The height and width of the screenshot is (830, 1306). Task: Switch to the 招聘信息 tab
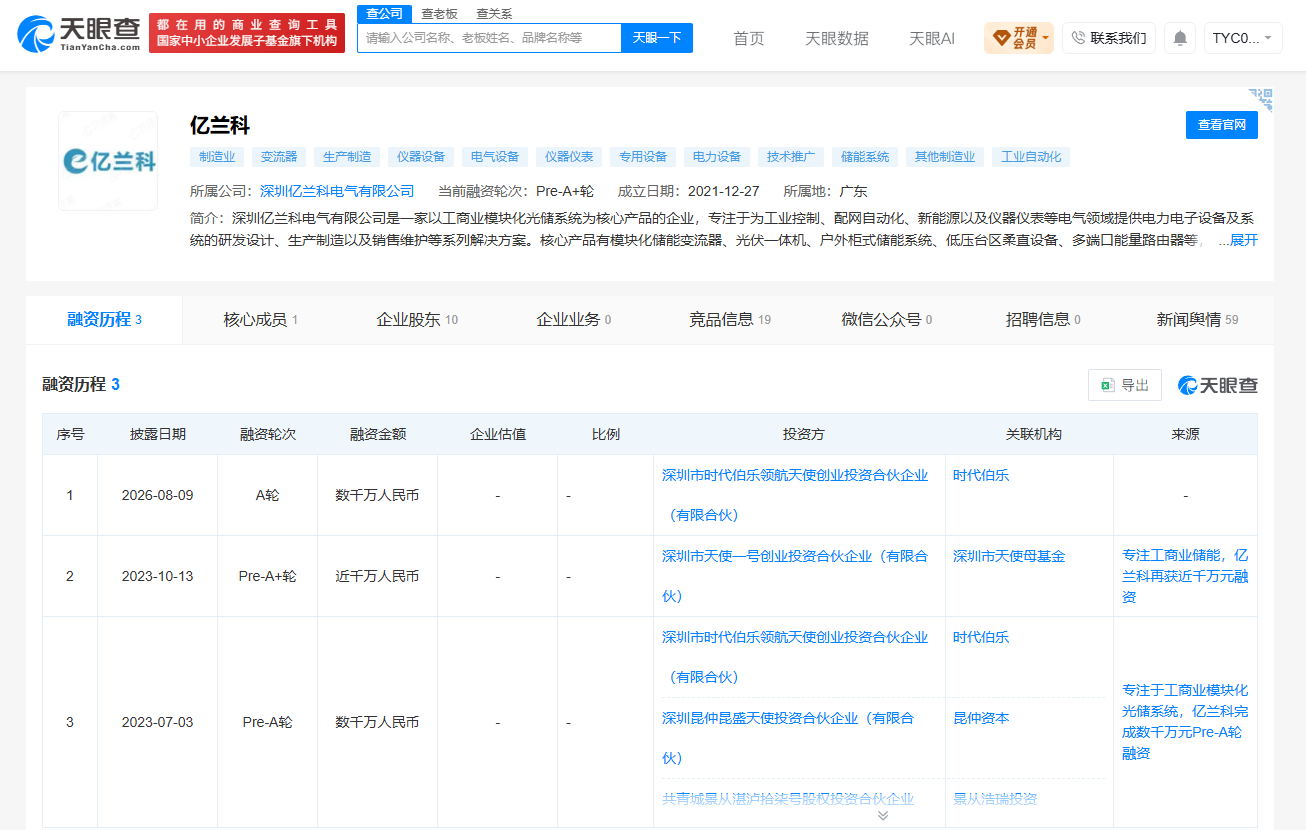(x=1043, y=320)
